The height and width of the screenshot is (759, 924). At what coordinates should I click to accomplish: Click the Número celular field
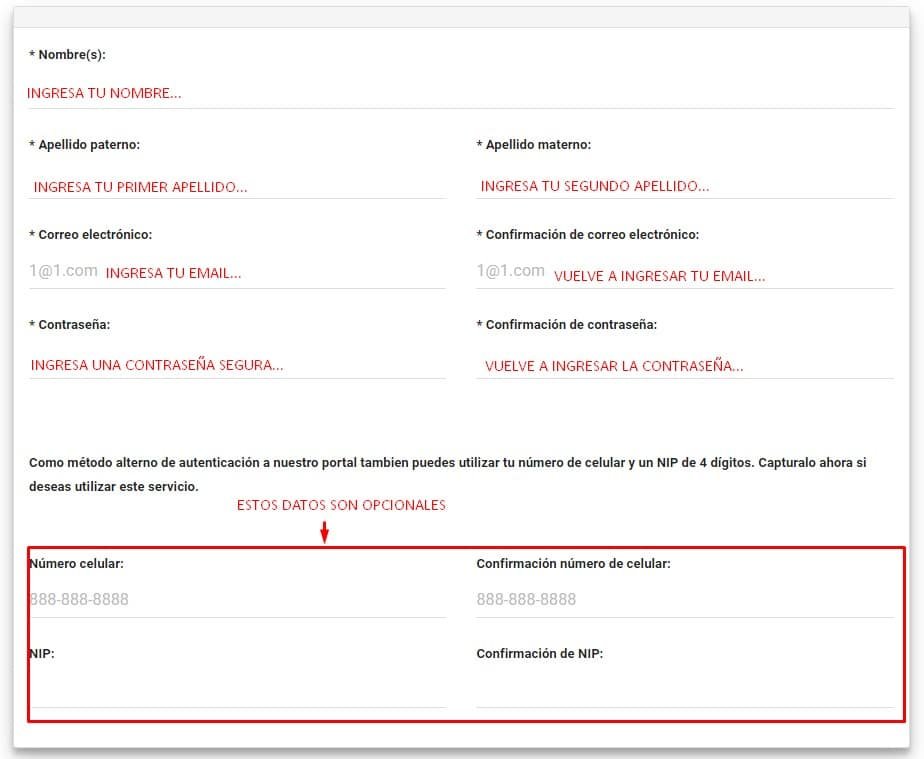coord(237,602)
